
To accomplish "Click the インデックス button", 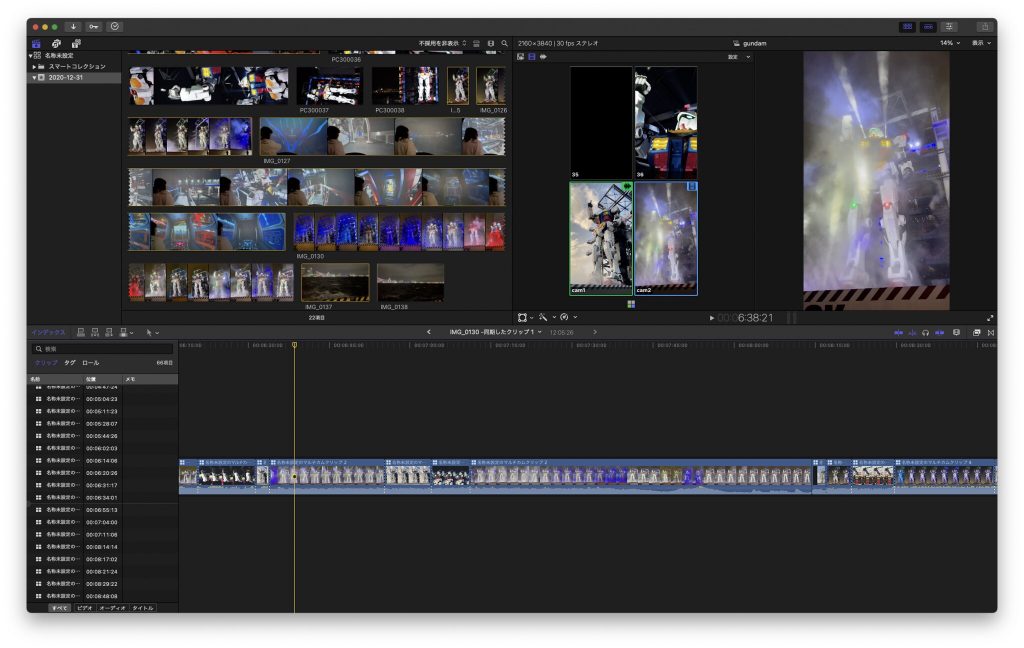I will 48,332.
